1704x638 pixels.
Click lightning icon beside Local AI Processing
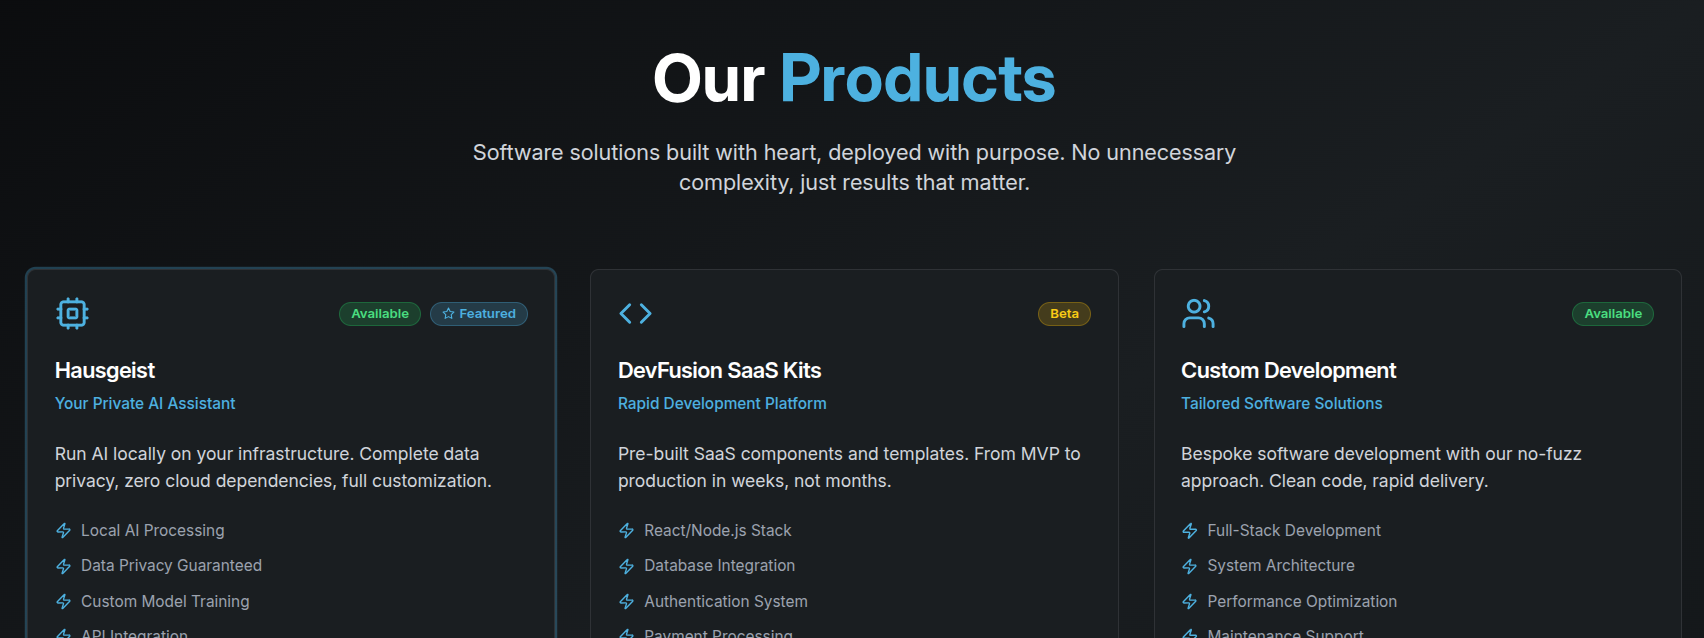click(x=64, y=531)
